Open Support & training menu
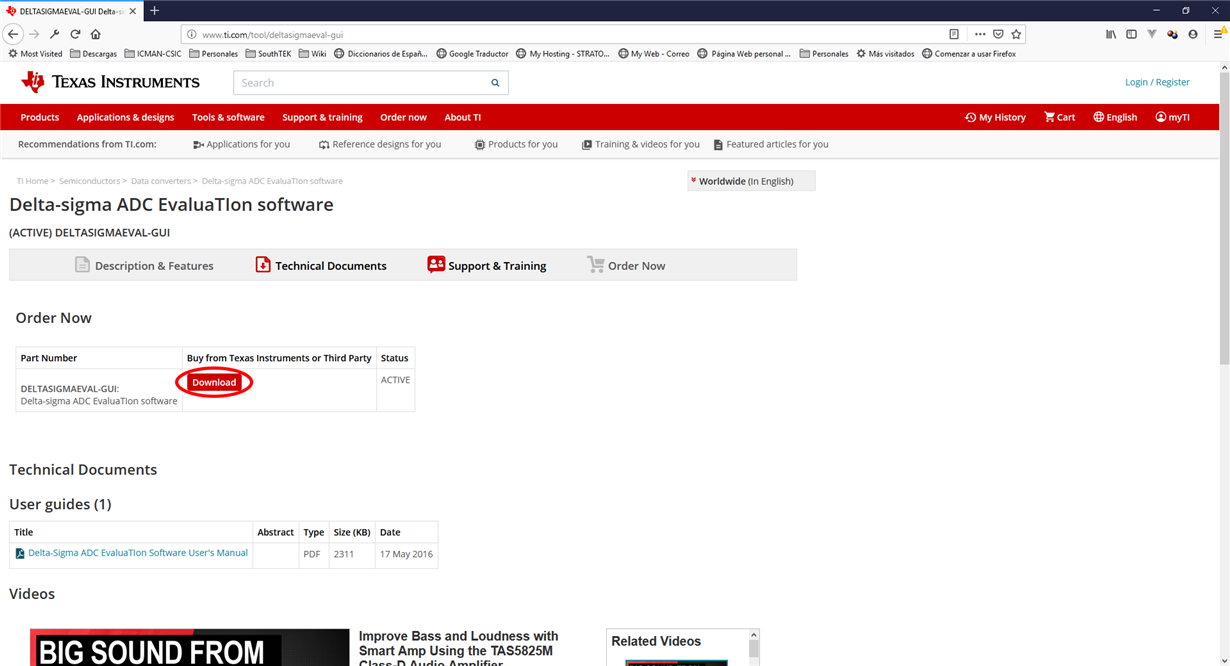The height and width of the screenshot is (666, 1230). coord(322,117)
